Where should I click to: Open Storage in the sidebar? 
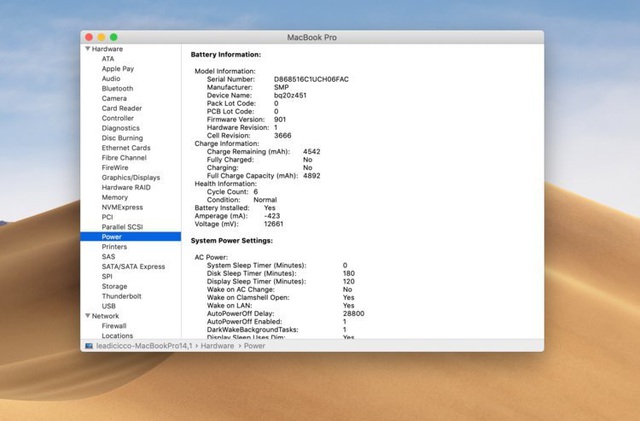point(114,286)
